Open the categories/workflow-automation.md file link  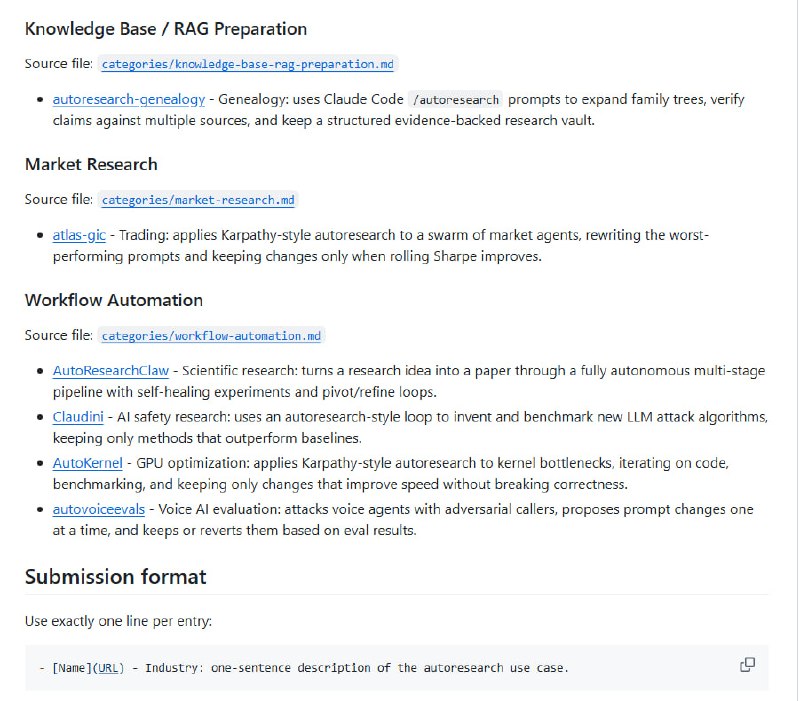point(212,336)
